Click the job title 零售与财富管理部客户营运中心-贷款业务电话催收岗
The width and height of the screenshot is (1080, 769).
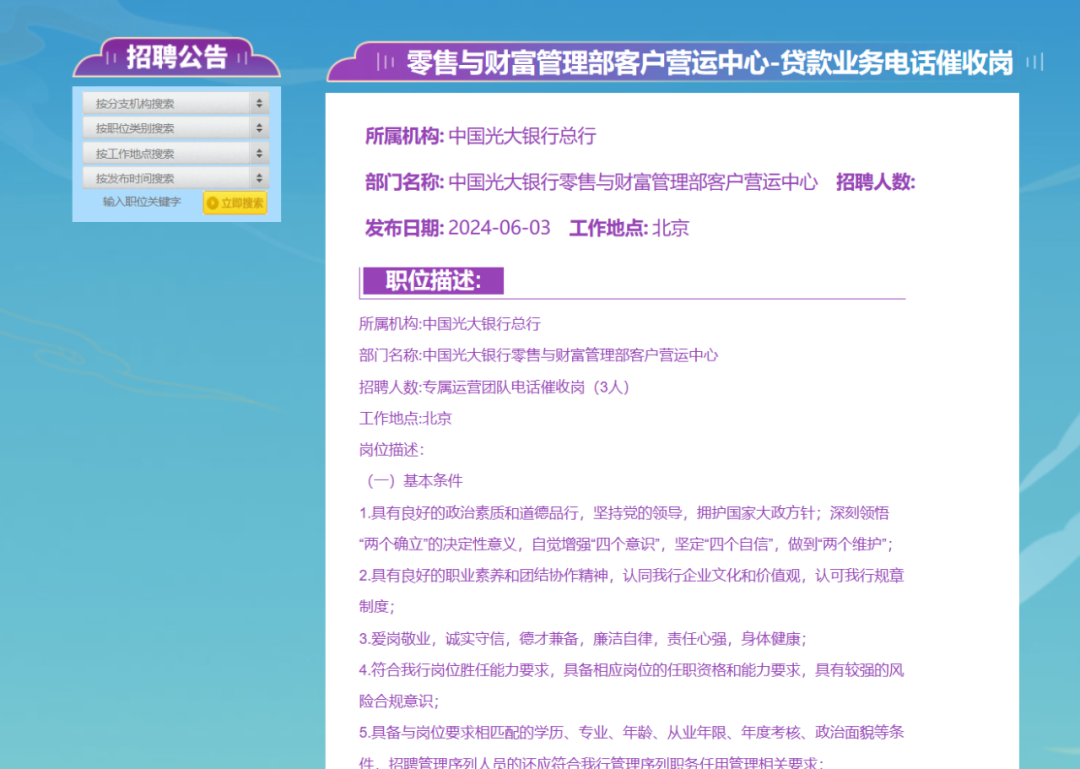709,63
